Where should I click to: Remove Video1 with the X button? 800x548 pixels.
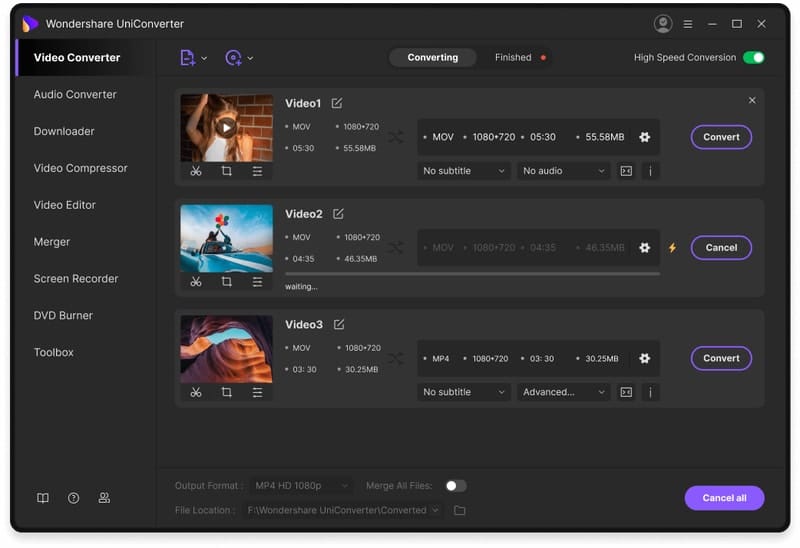(x=752, y=101)
